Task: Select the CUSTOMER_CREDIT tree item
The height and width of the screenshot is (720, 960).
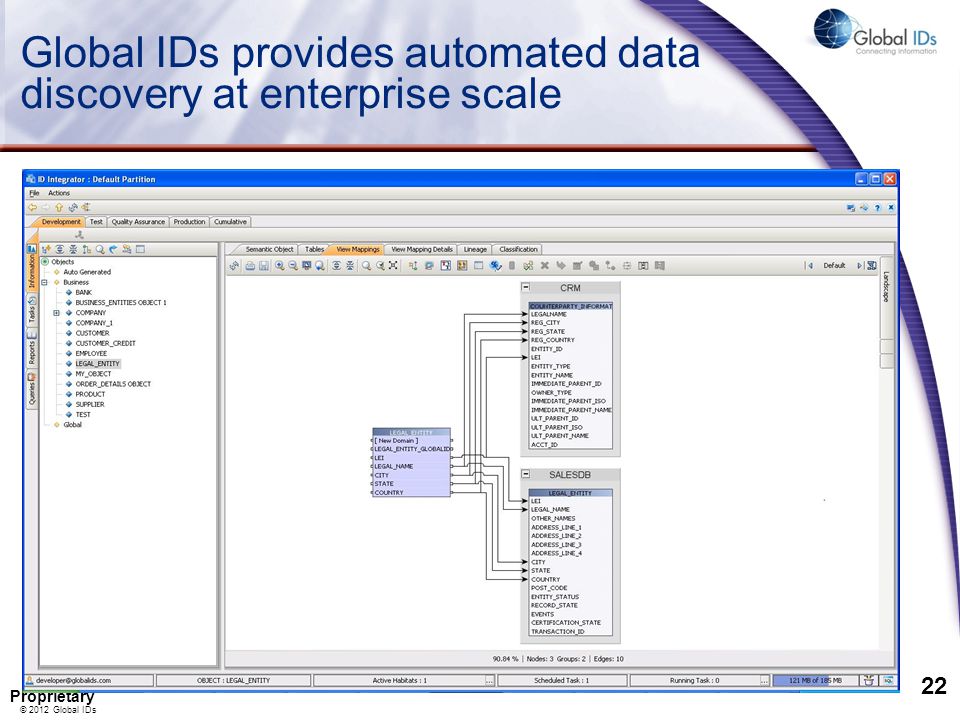Action: point(105,343)
